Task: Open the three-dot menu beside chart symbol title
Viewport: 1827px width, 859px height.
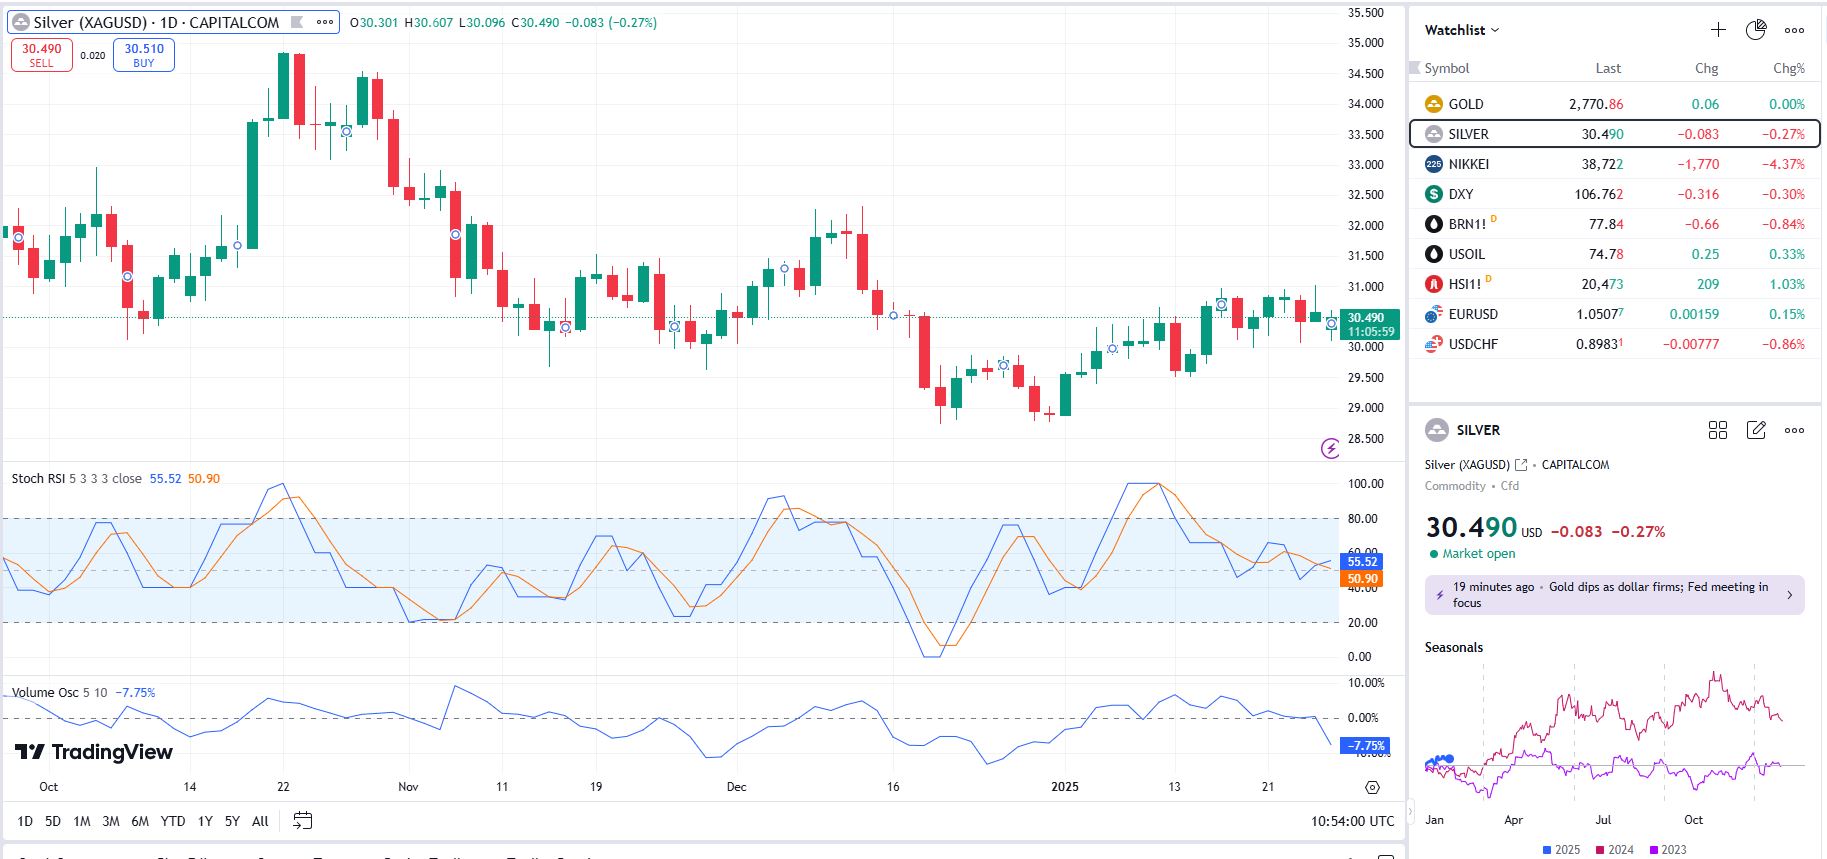Action: tap(325, 22)
